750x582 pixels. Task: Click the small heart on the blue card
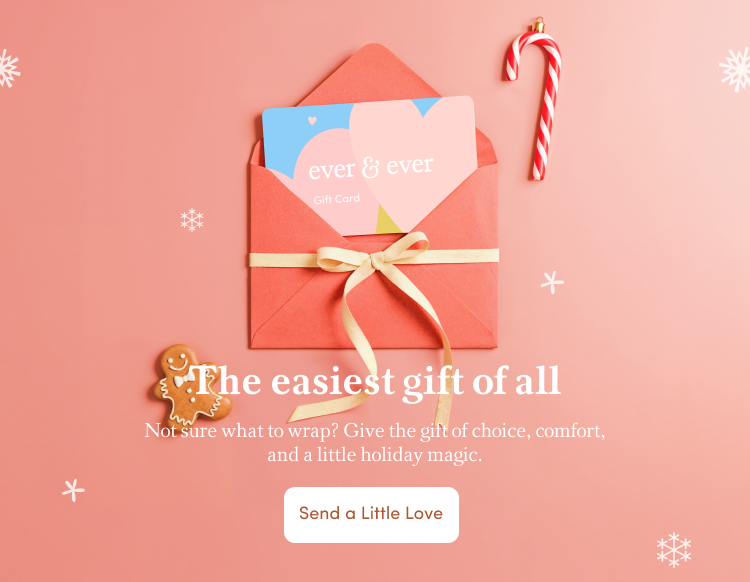coord(312,121)
